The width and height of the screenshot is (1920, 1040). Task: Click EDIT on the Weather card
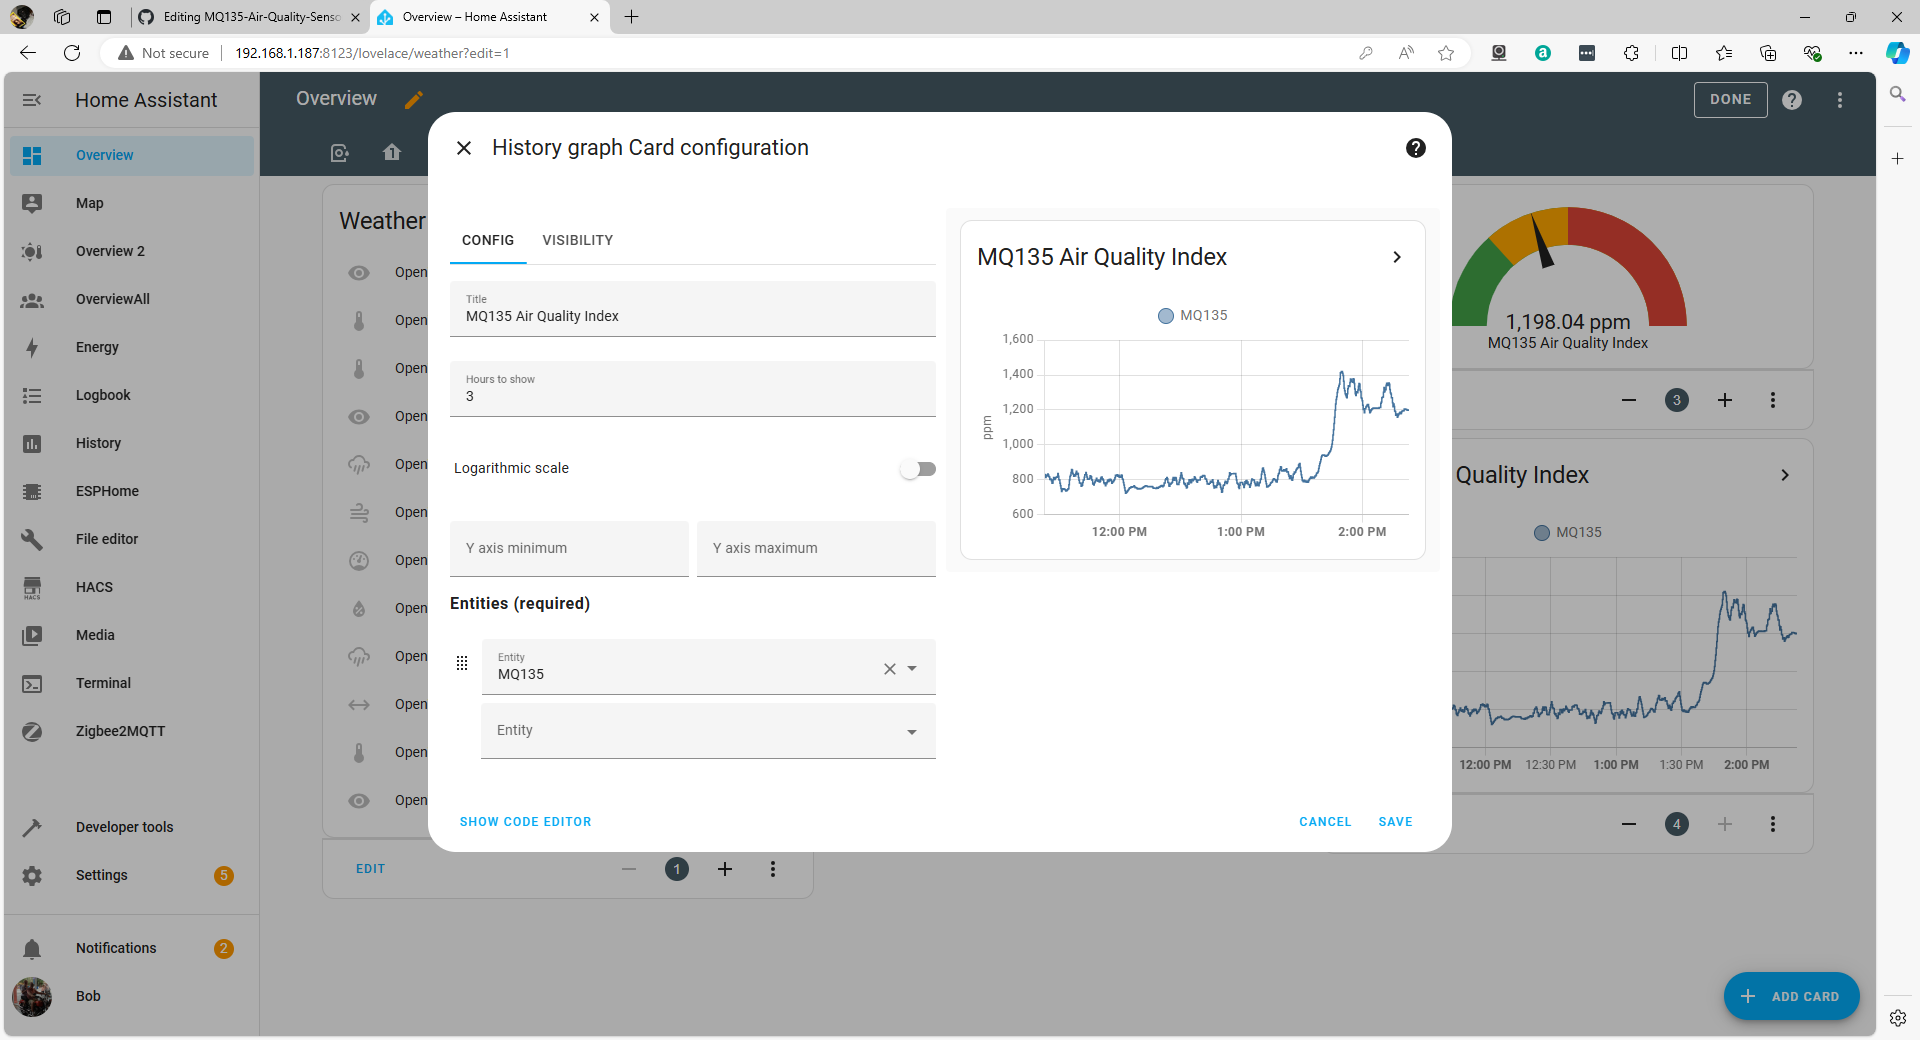(370, 869)
